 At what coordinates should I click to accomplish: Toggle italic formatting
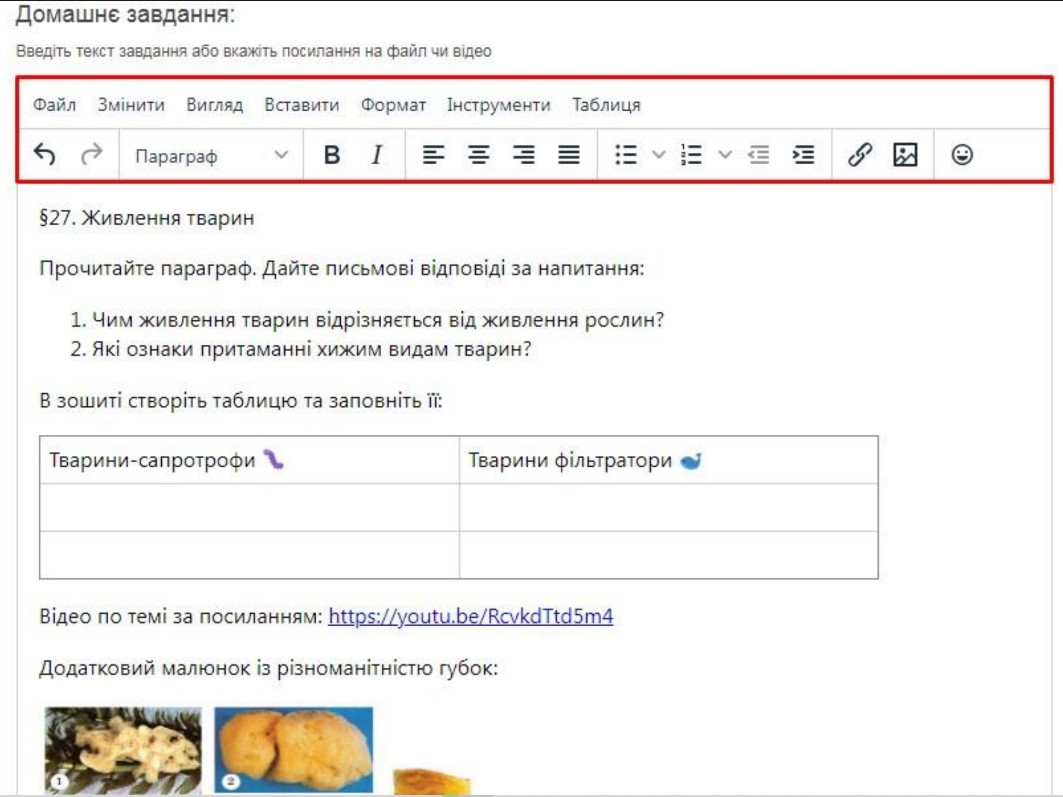click(x=377, y=155)
